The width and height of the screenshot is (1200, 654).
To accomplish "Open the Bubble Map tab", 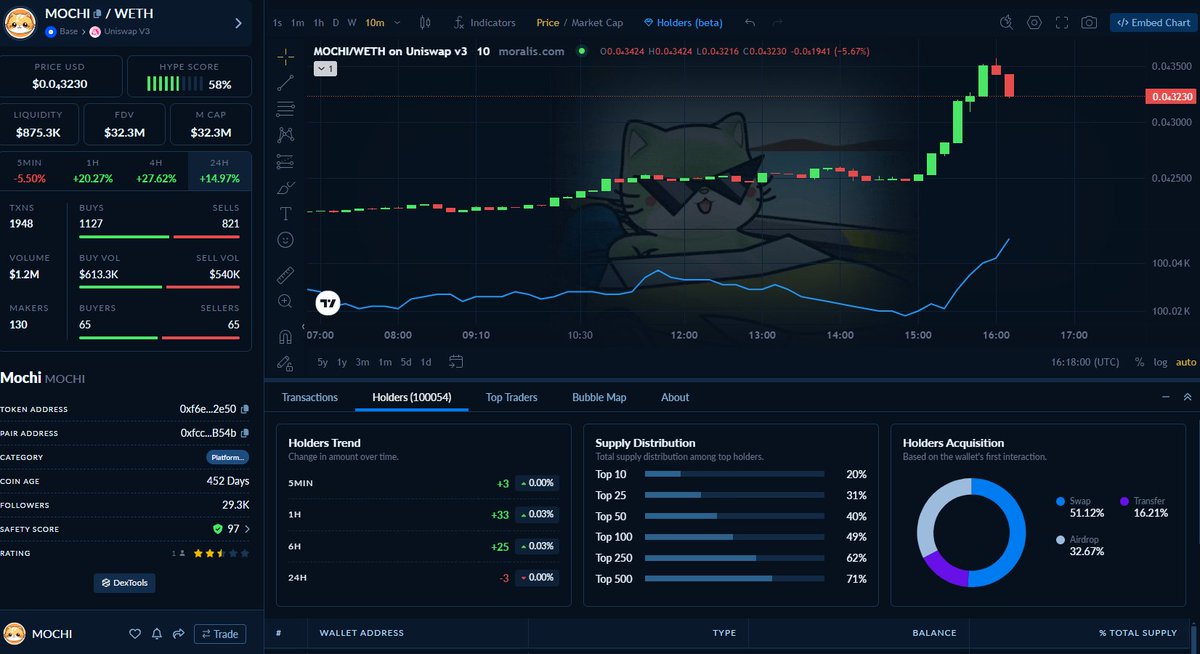I will point(599,397).
